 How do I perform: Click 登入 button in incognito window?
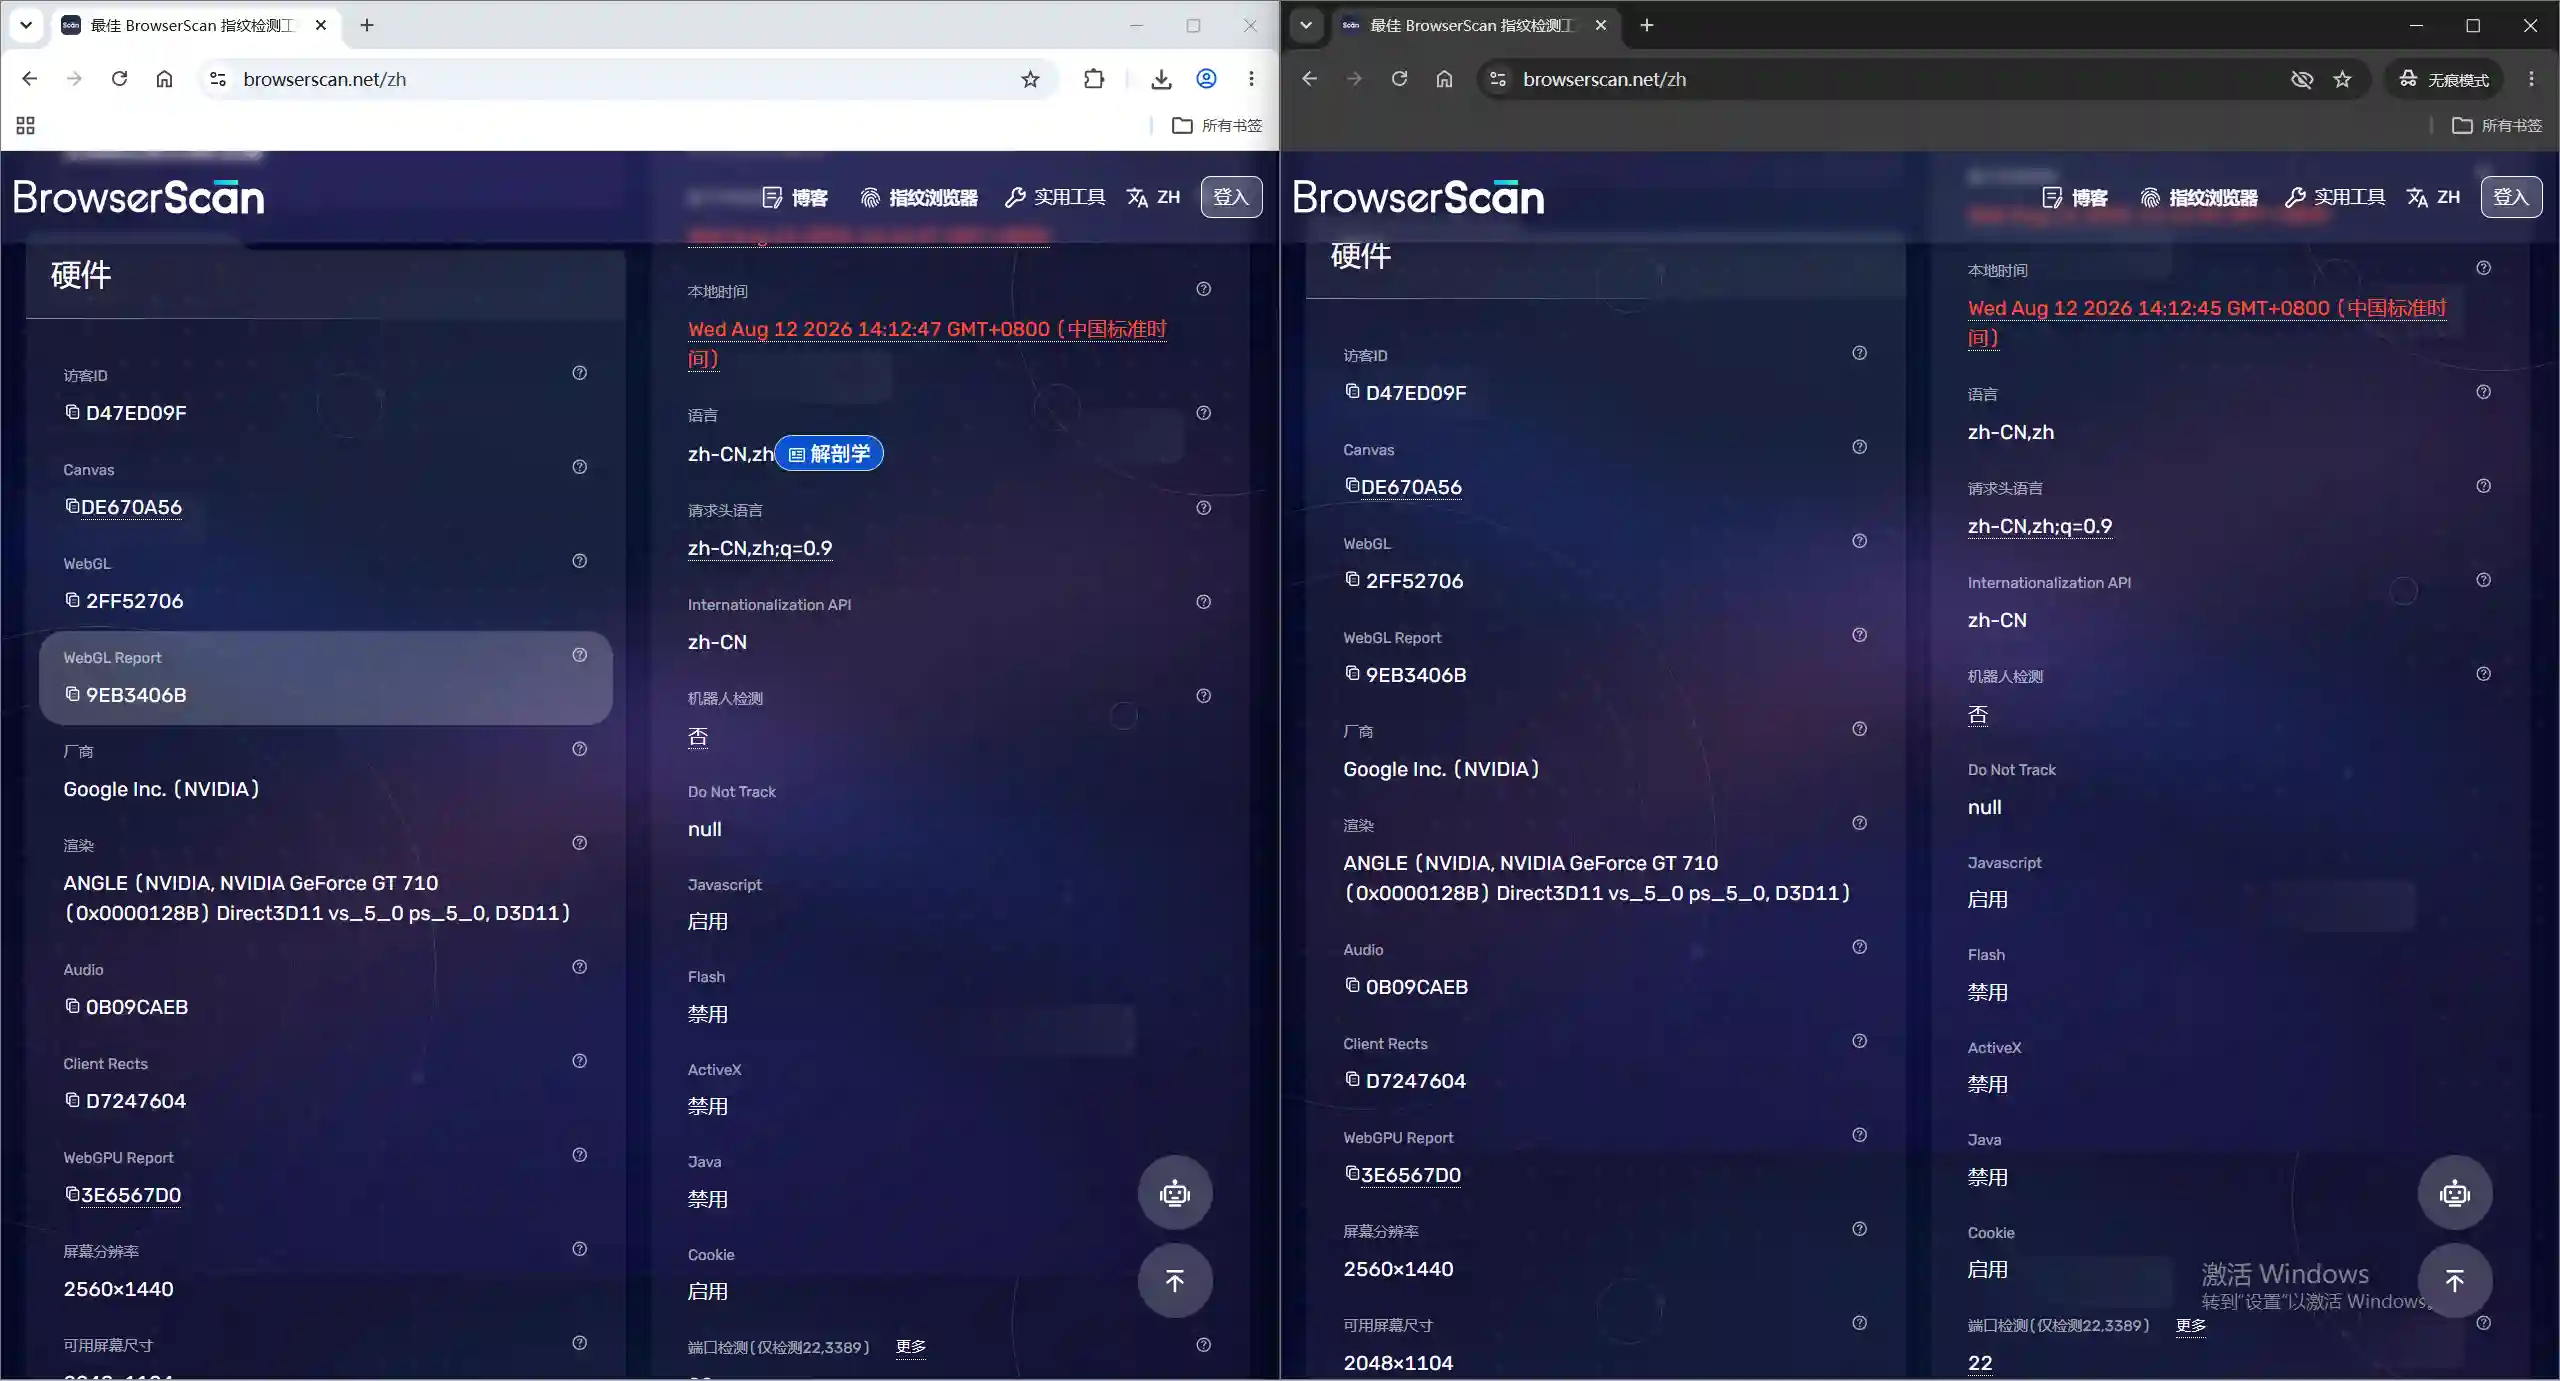[2511, 197]
